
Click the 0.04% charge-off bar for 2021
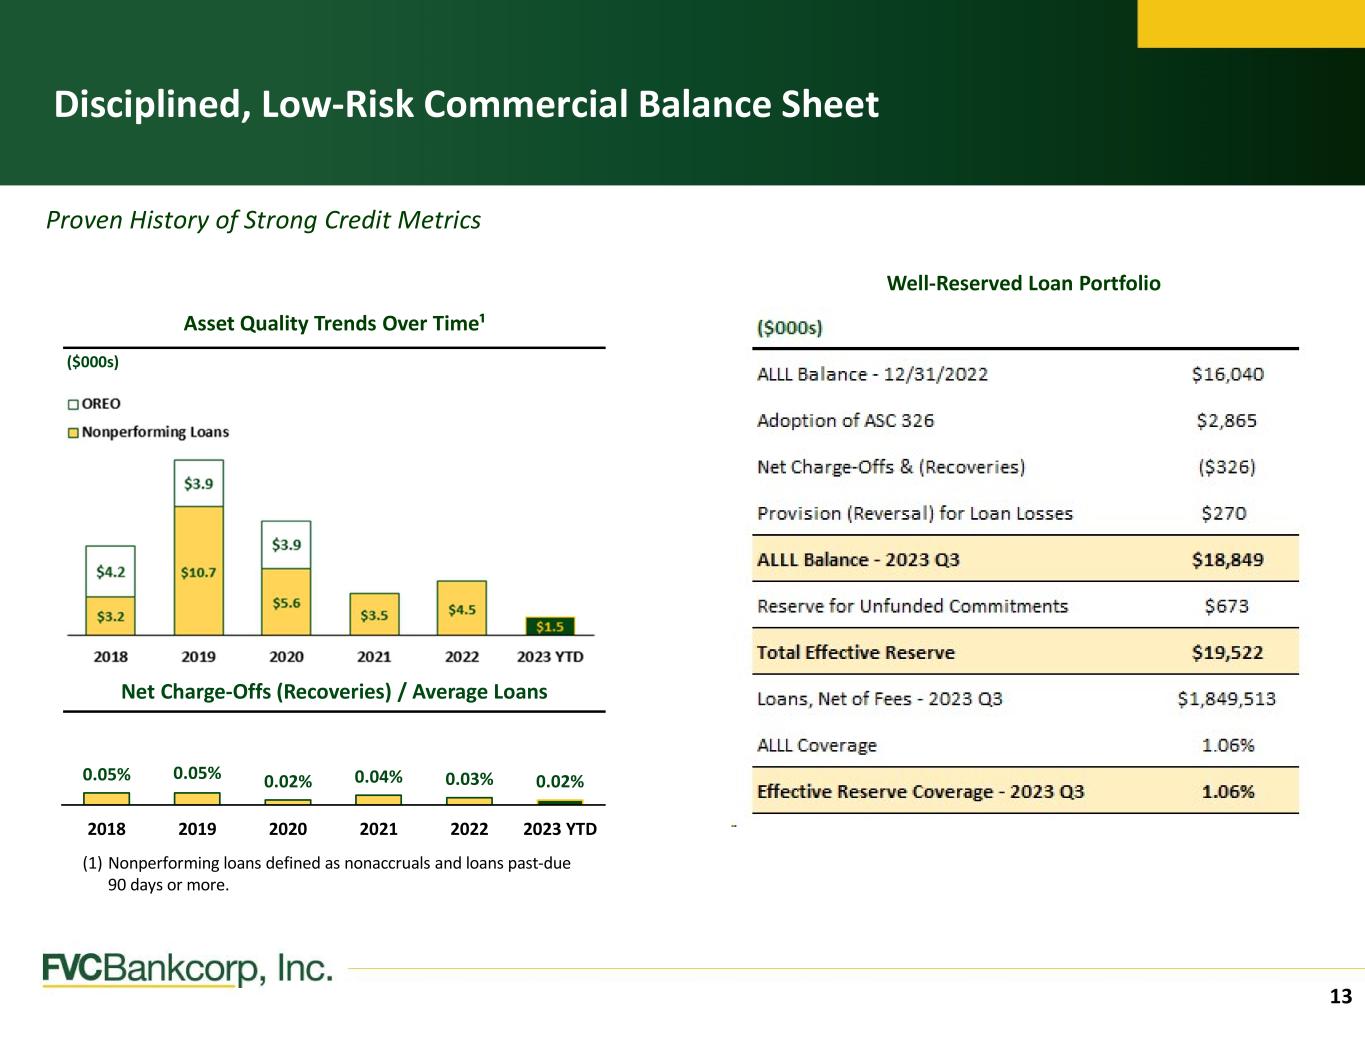pyautogui.click(x=379, y=799)
